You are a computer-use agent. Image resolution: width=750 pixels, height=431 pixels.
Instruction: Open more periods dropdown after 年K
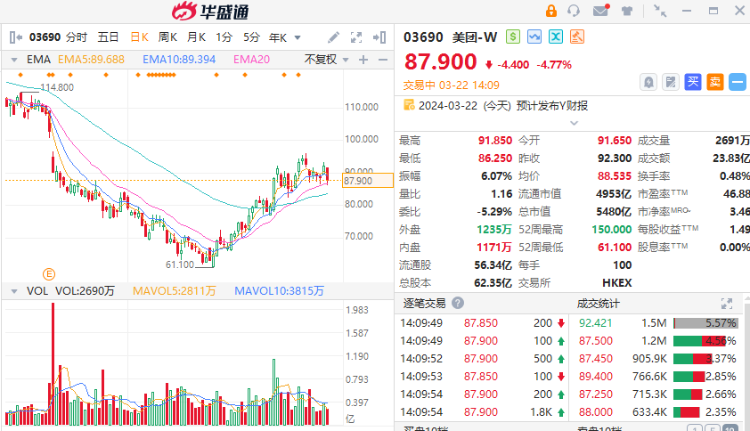[x=298, y=37]
